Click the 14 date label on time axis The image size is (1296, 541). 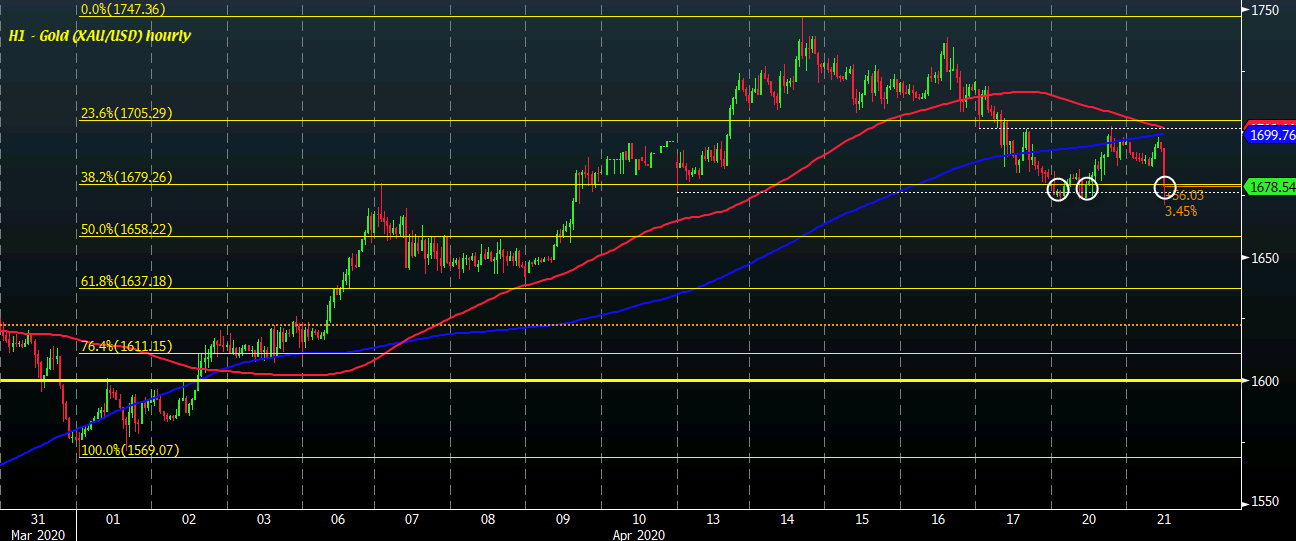point(788,520)
